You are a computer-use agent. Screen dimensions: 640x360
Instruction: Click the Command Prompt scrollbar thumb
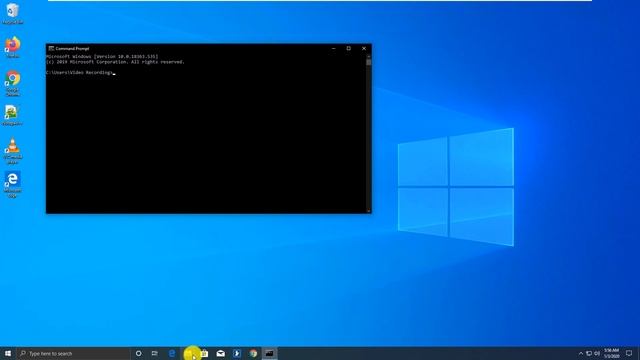[x=369, y=62]
